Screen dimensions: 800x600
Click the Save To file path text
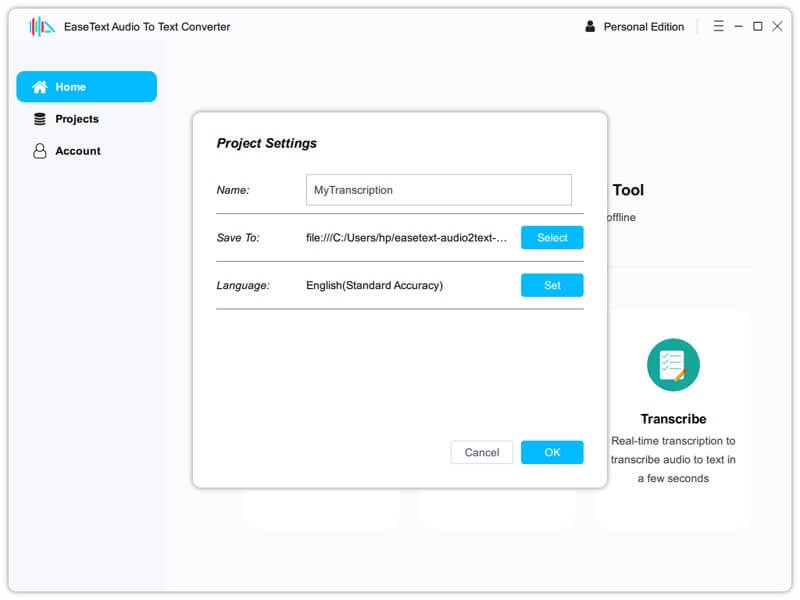(407, 238)
